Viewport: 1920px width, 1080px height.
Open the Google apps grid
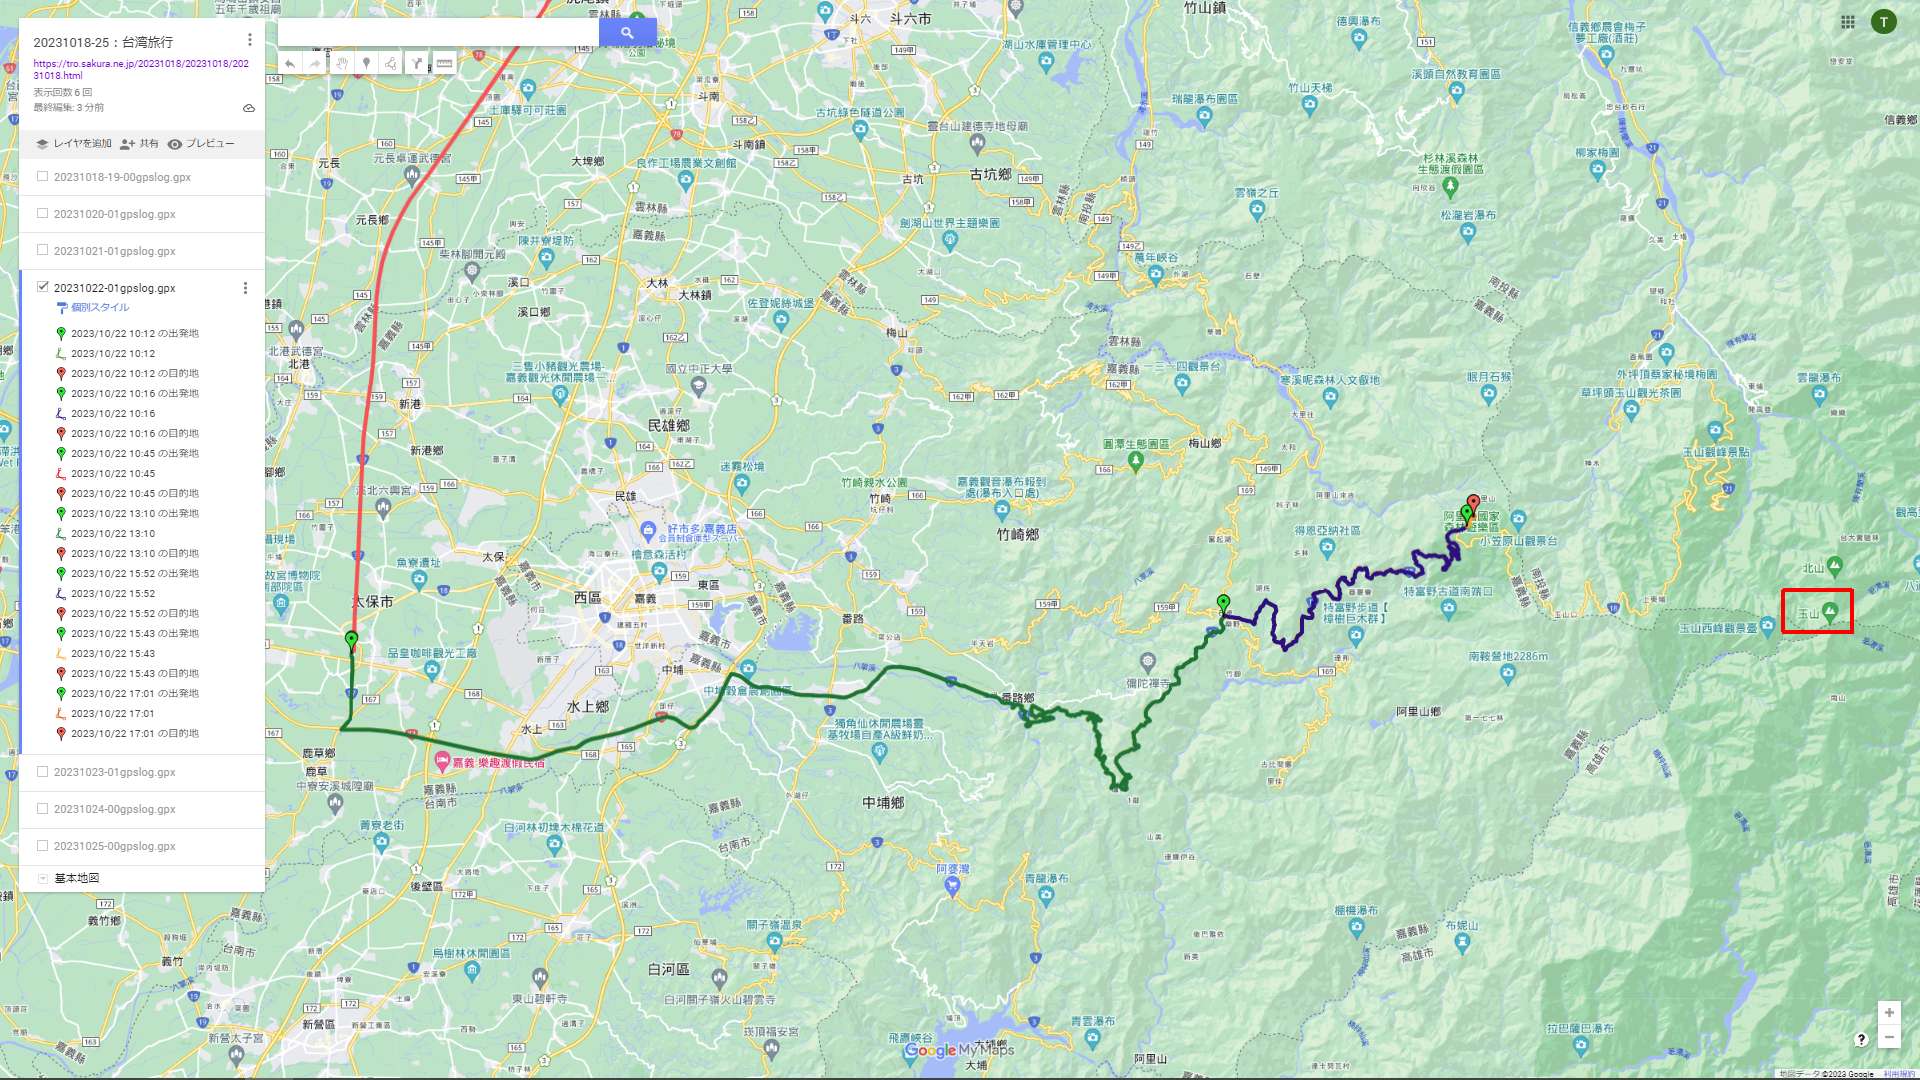tap(1847, 22)
